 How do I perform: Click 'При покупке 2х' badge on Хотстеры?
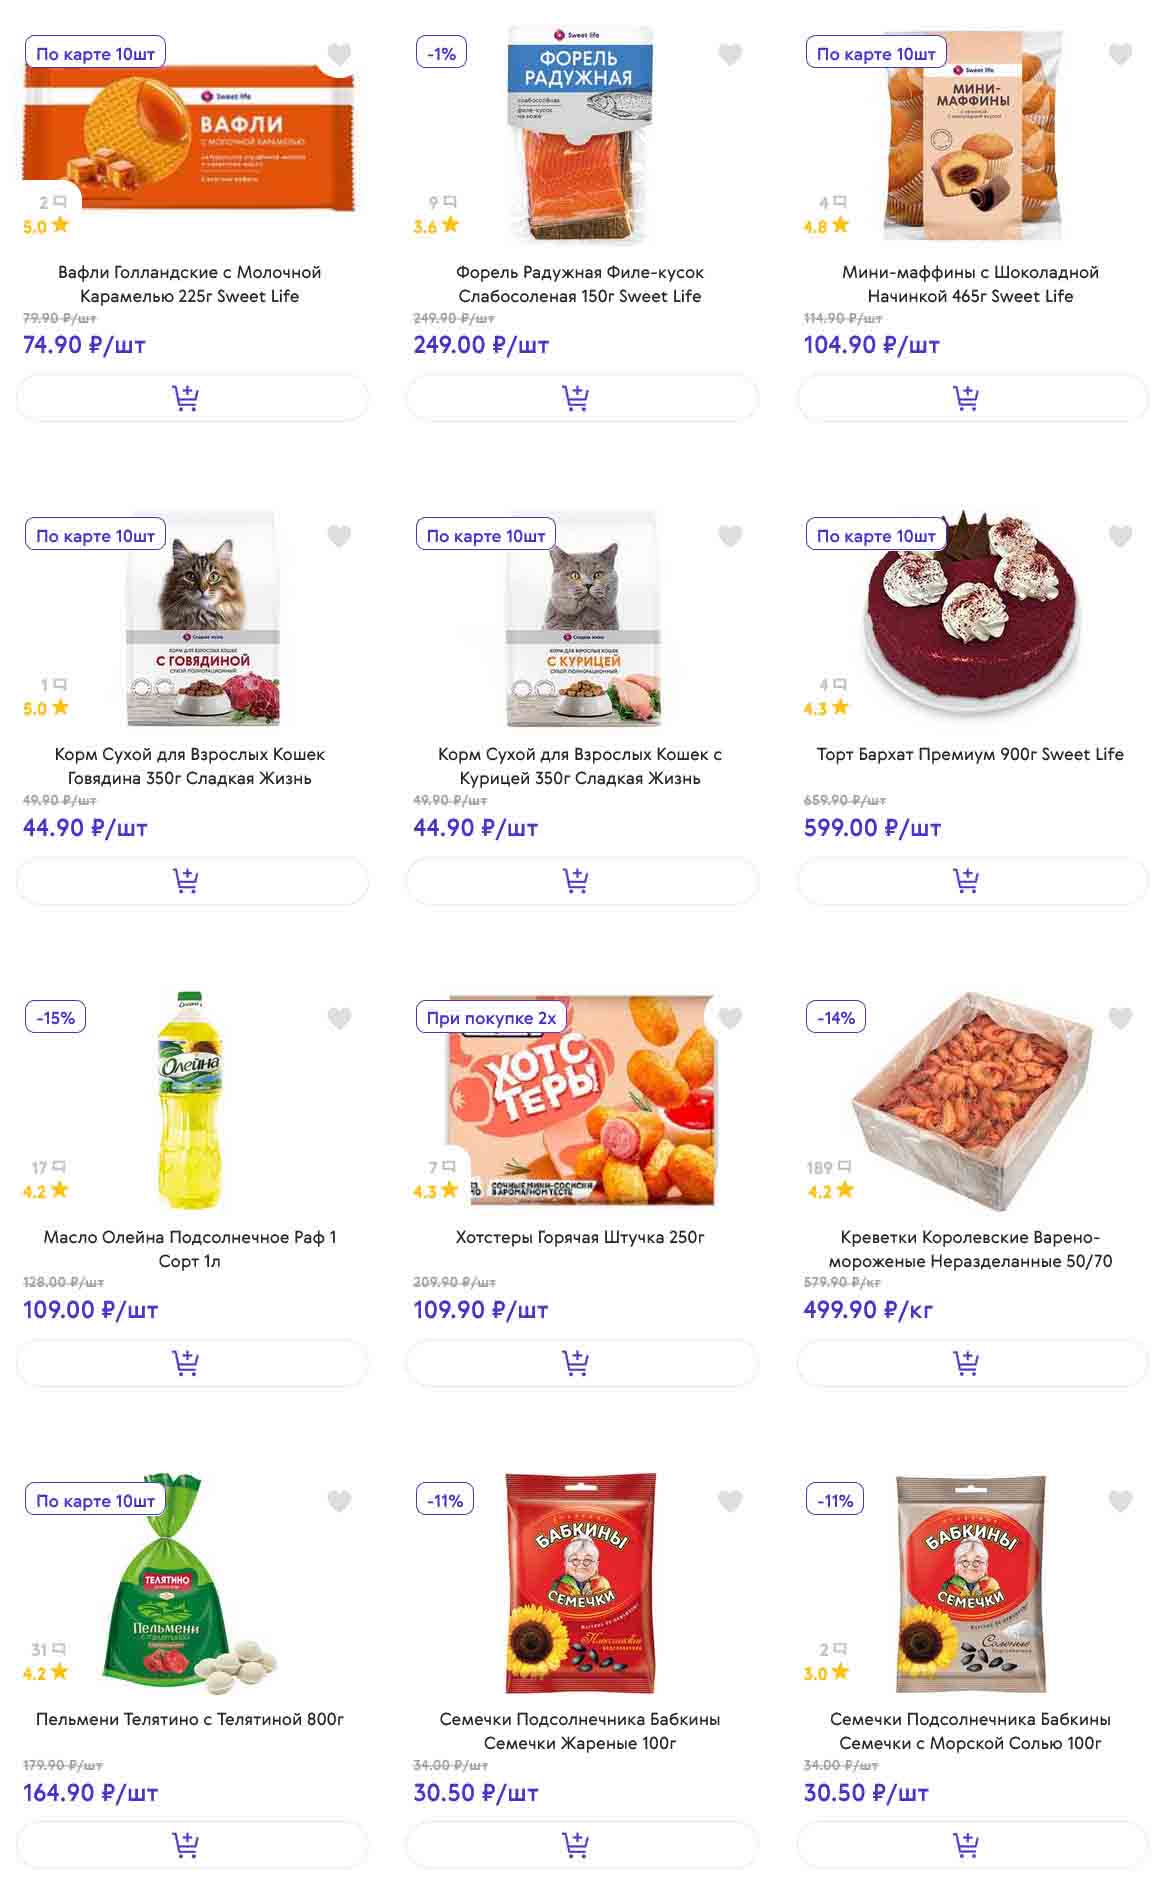(491, 1018)
